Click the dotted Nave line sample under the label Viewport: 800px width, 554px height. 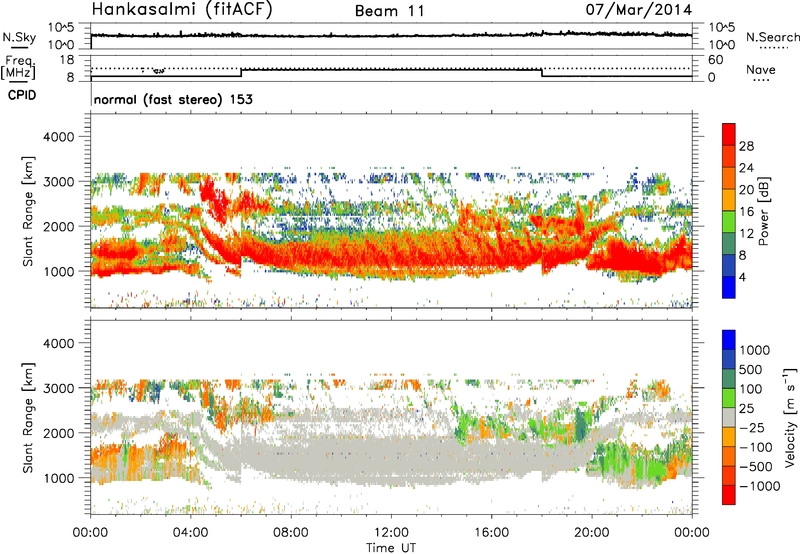click(x=761, y=80)
